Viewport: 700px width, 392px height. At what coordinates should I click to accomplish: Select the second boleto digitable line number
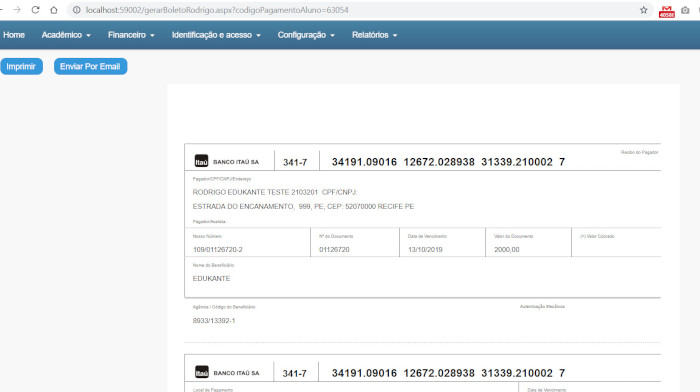click(448, 373)
